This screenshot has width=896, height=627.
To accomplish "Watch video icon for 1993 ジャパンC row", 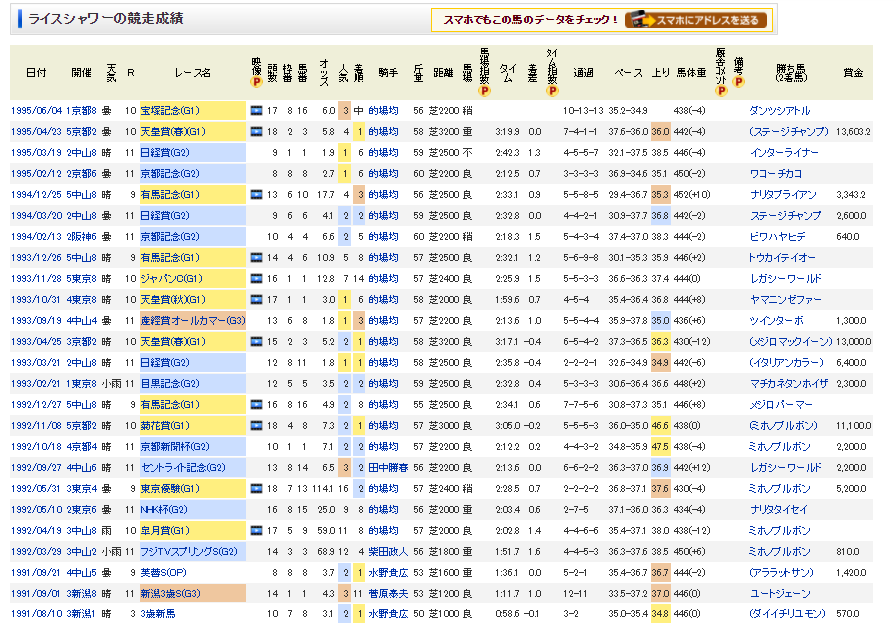I will point(256,280).
